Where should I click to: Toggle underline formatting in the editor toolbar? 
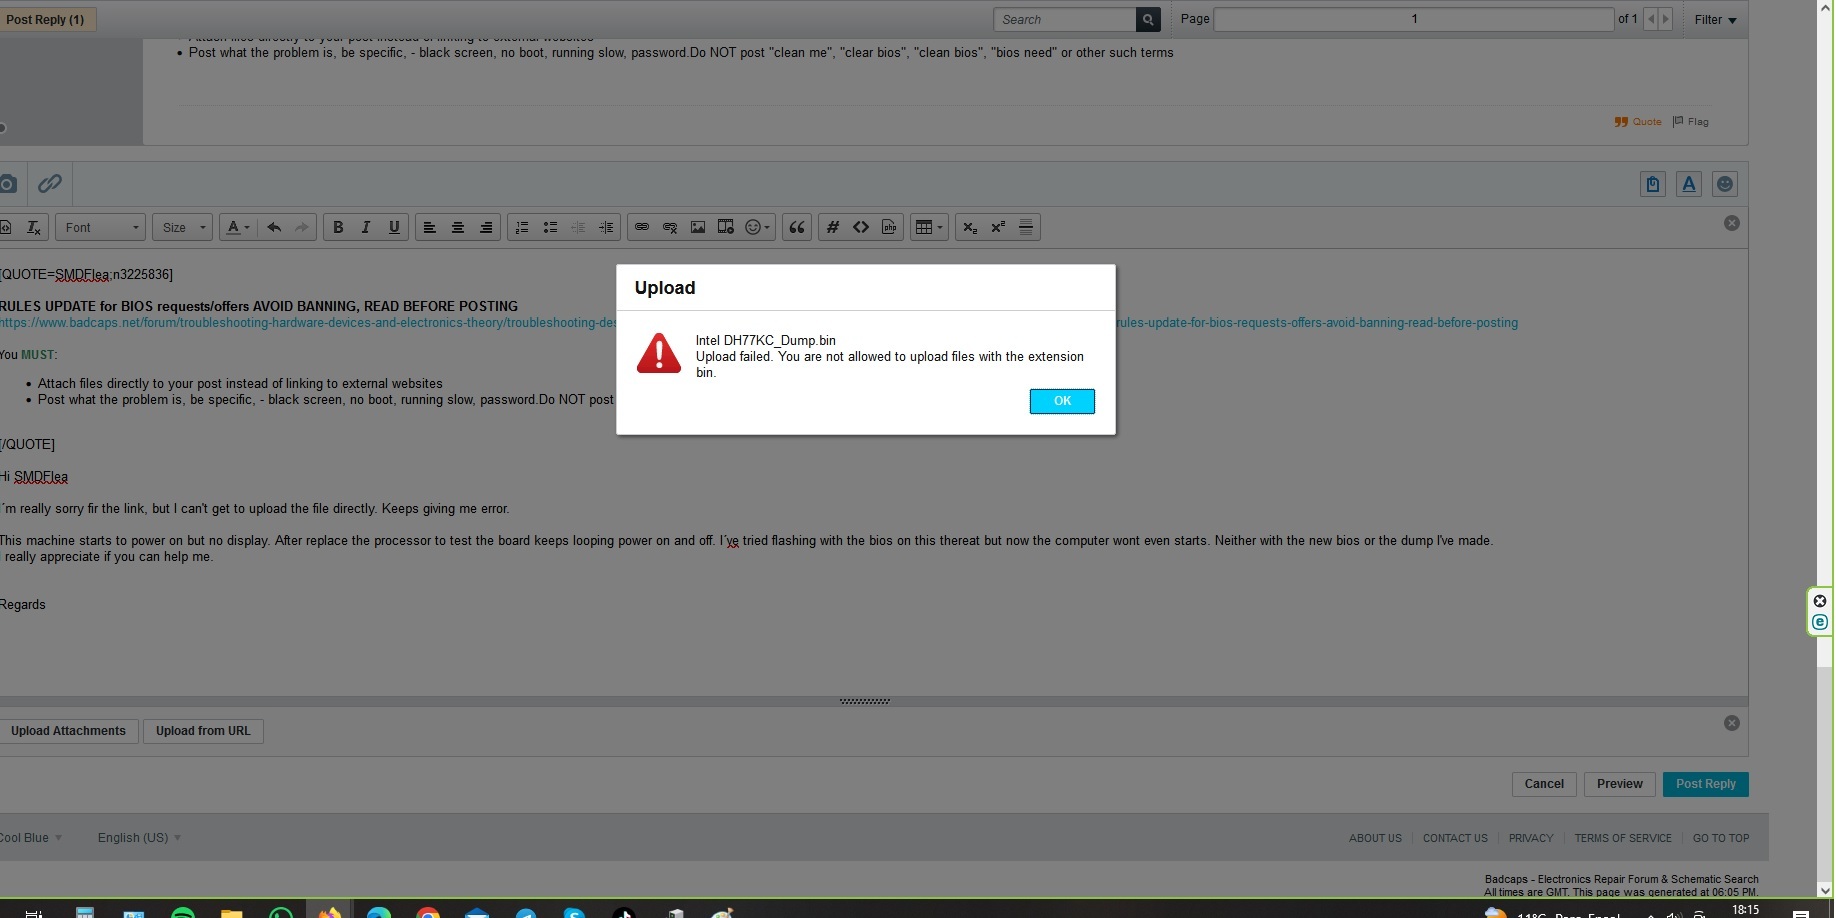coord(394,228)
